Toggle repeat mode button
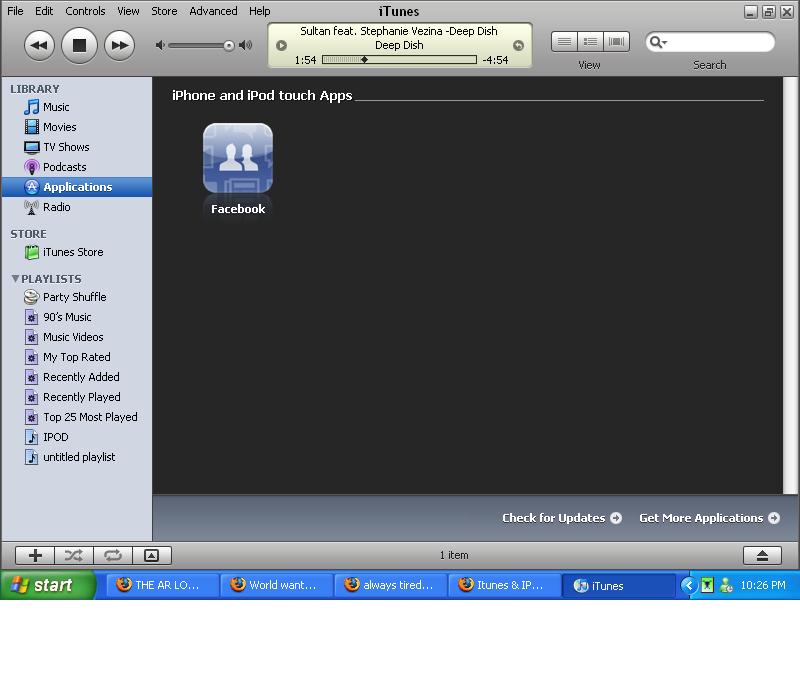The width and height of the screenshot is (800, 693). [112, 555]
